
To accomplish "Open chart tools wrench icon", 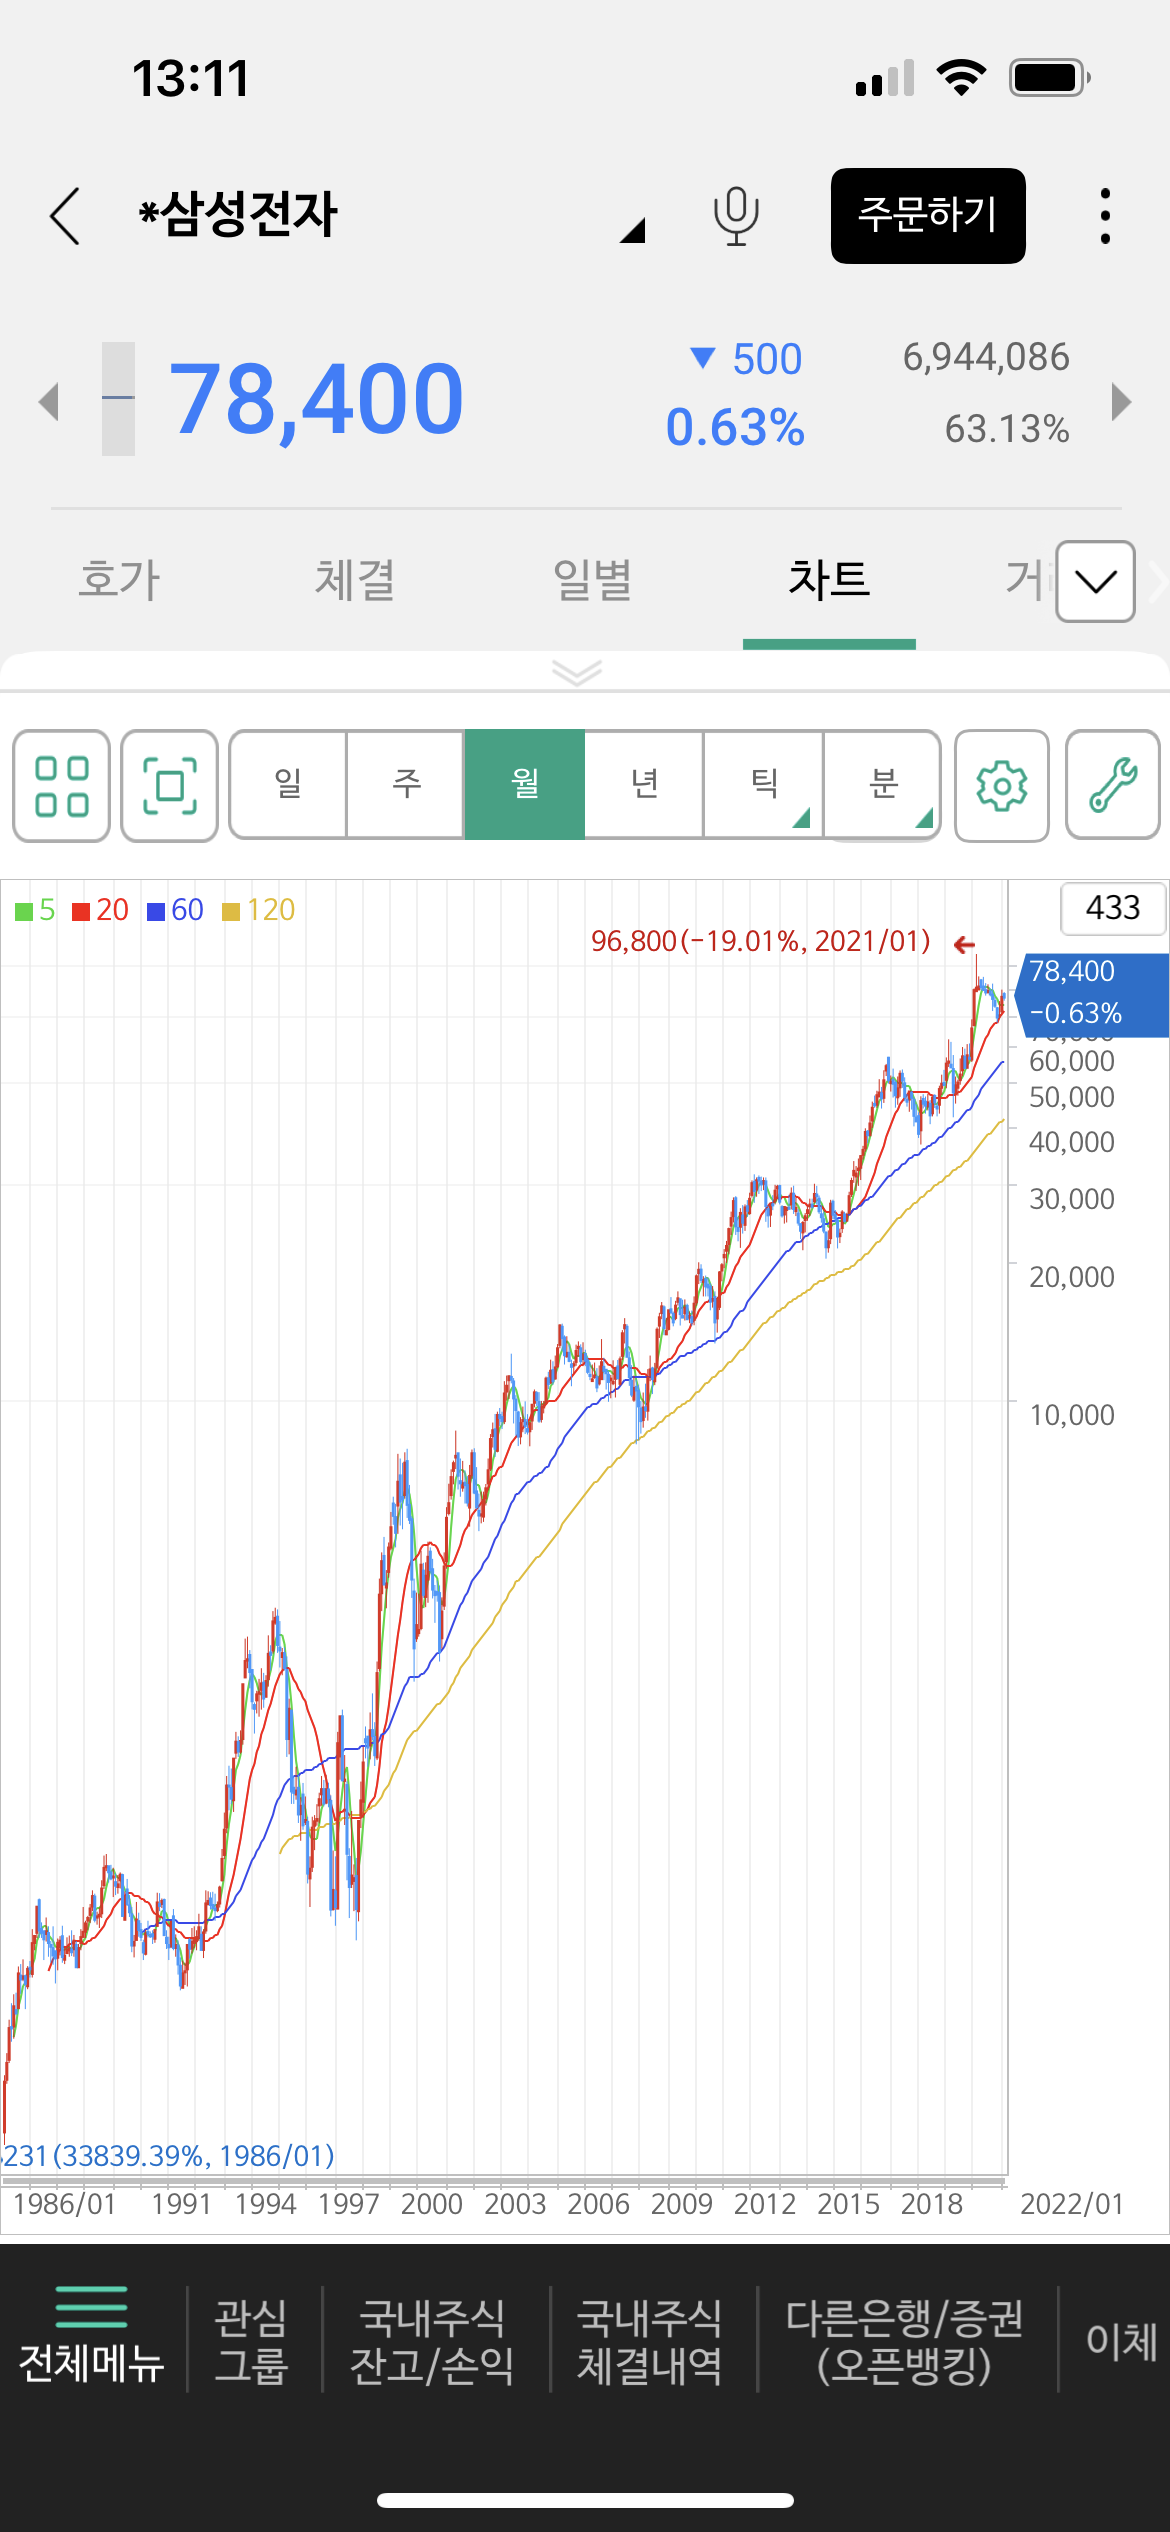I will click(x=1113, y=786).
